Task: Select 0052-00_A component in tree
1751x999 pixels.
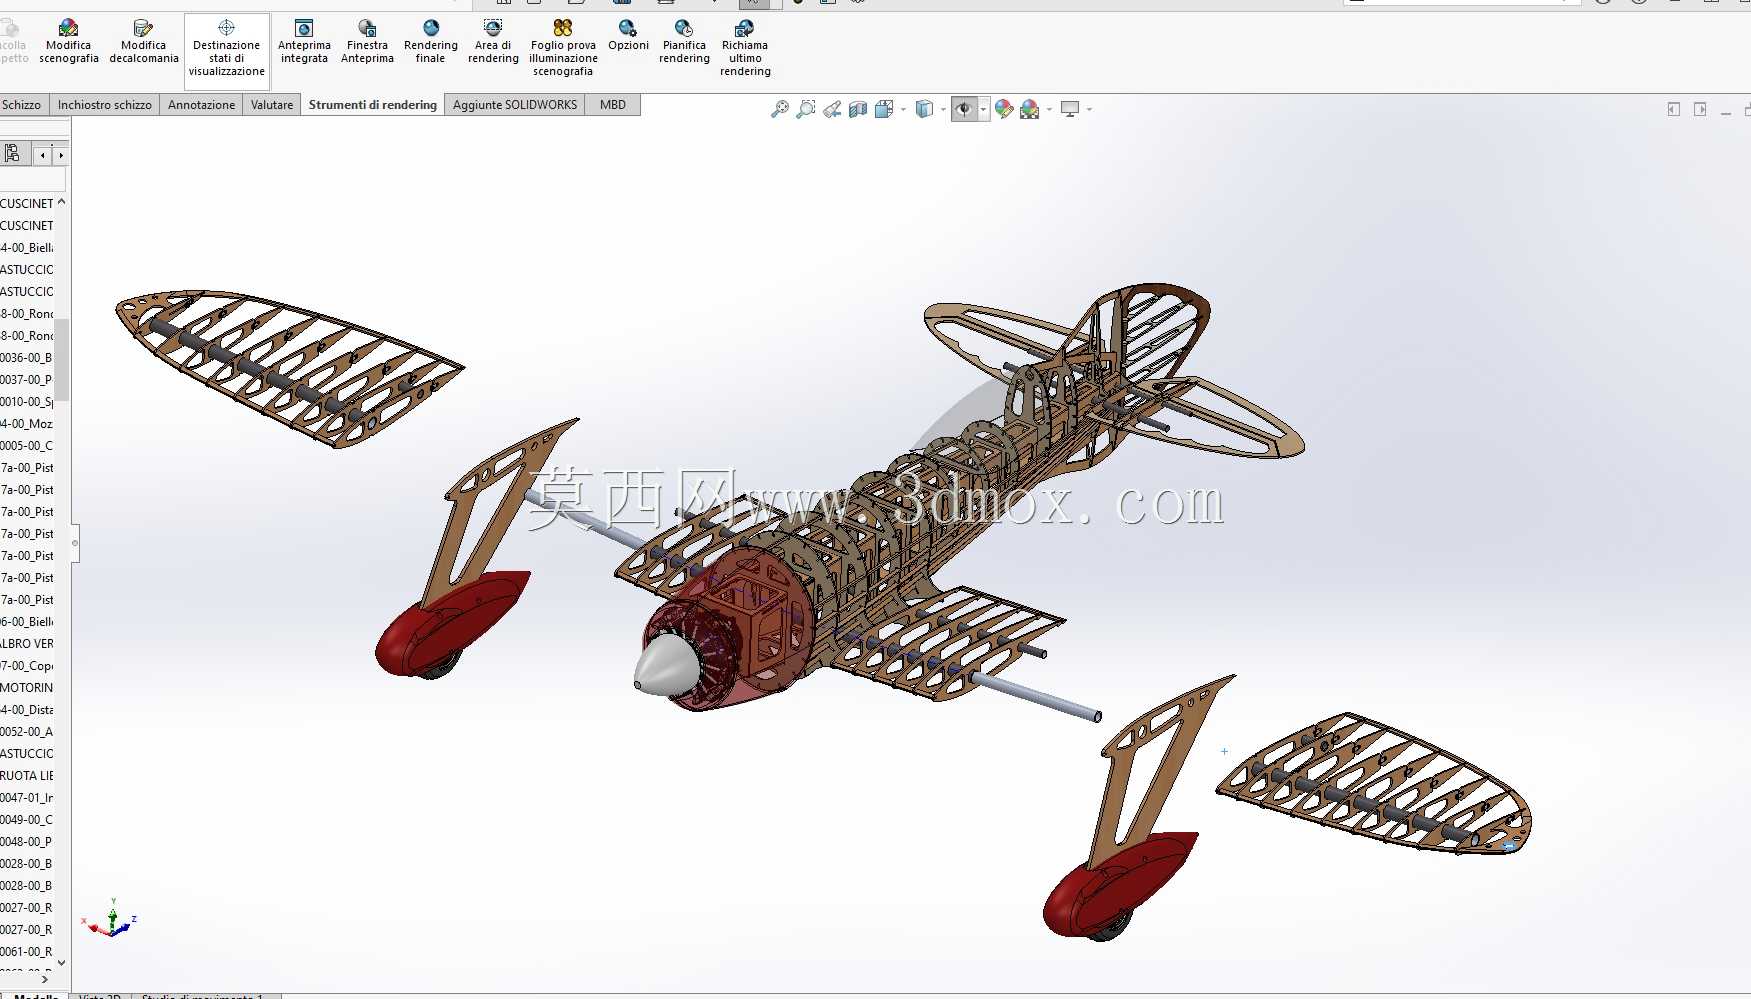Action: (27, 732)
